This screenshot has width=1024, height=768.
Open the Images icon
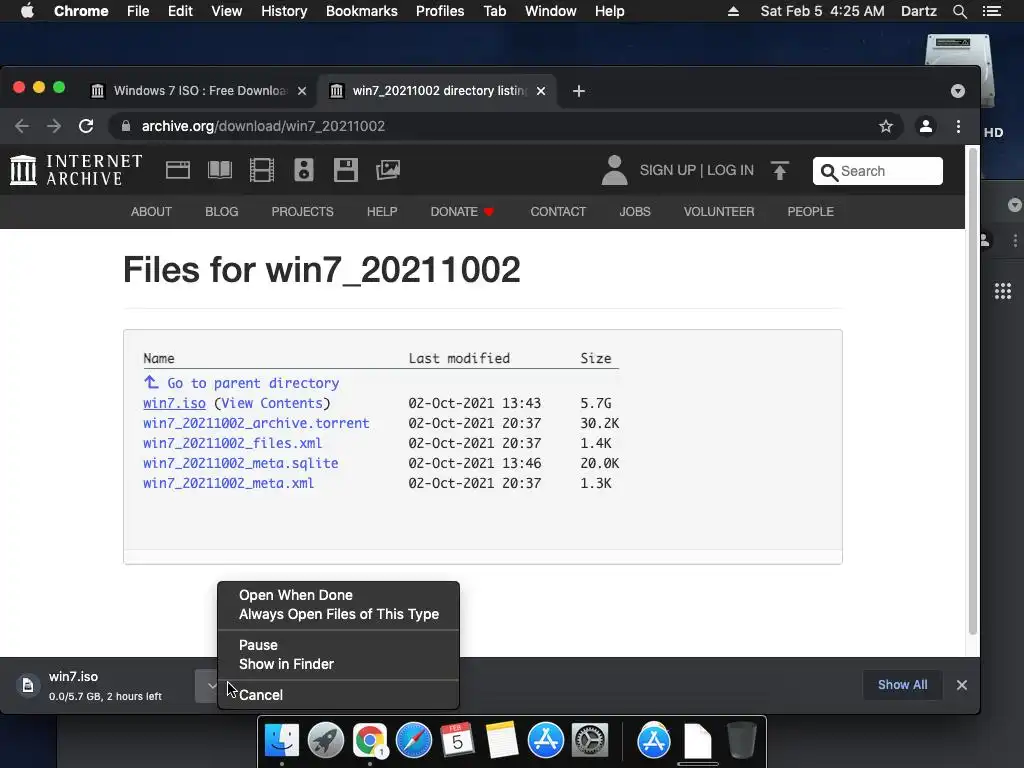point(388,170)
